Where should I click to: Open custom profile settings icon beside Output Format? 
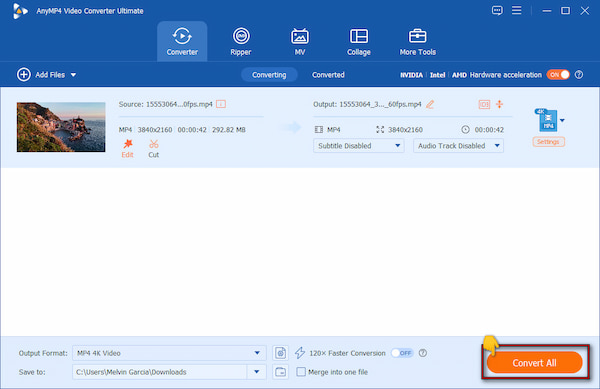point(280,353)
